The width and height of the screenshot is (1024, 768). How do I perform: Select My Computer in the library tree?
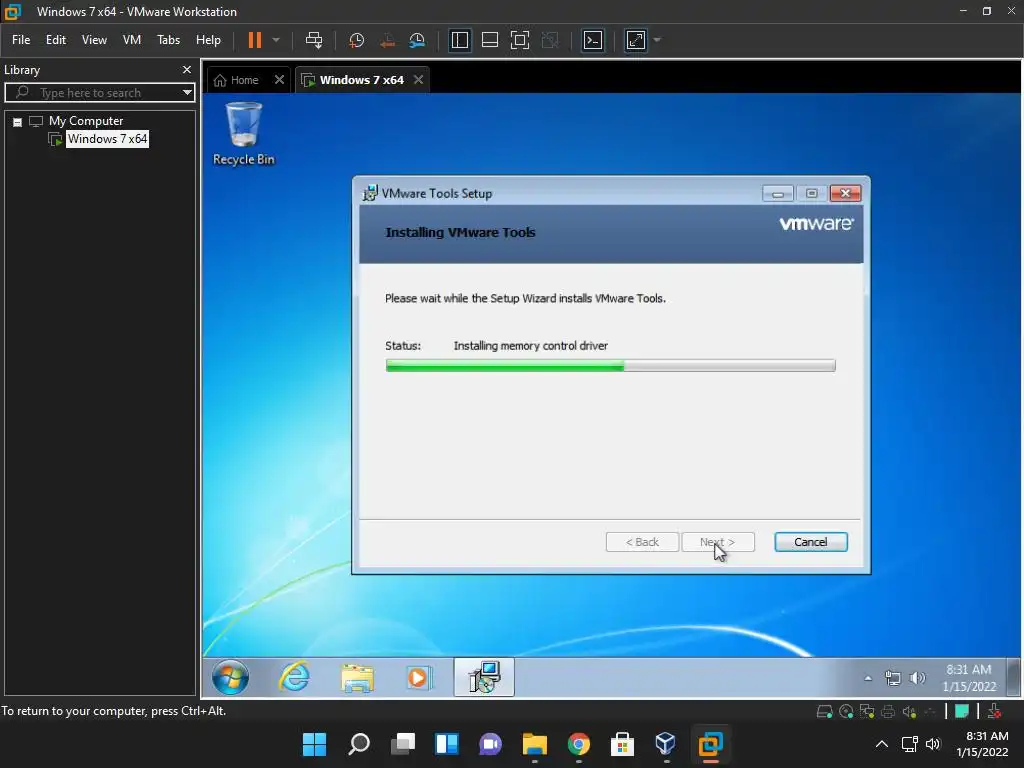pyautogui.click(x=86, y=121)
